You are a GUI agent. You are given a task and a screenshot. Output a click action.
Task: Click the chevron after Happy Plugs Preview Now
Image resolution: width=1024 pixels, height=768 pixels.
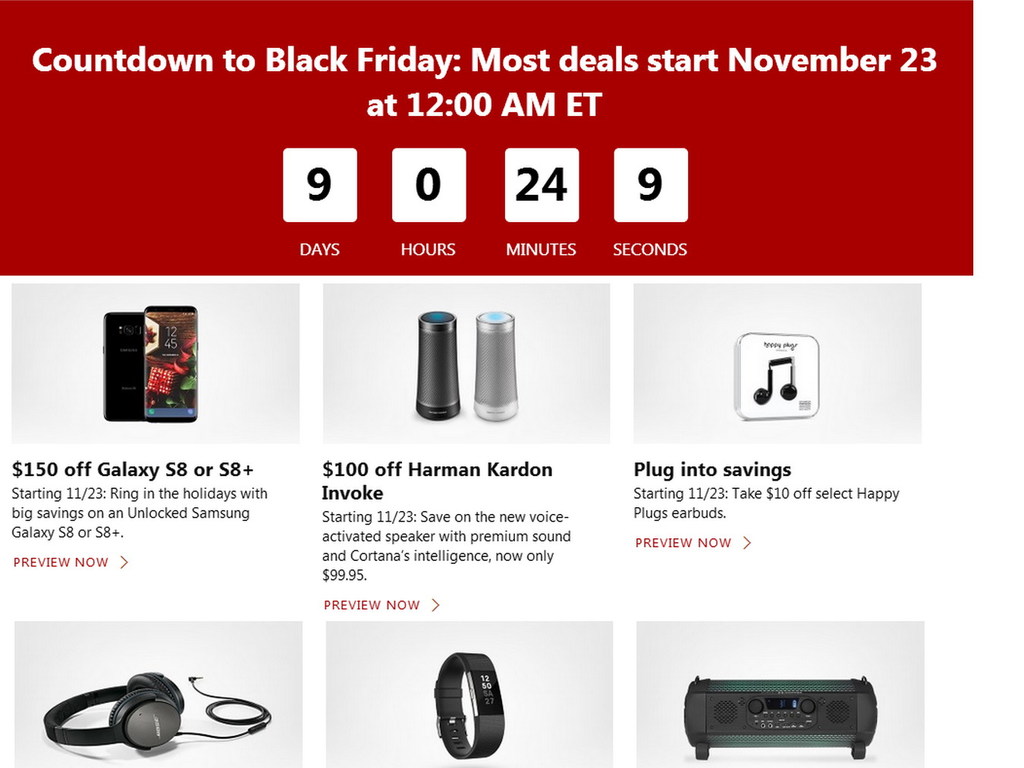click(x=747, y=543)
